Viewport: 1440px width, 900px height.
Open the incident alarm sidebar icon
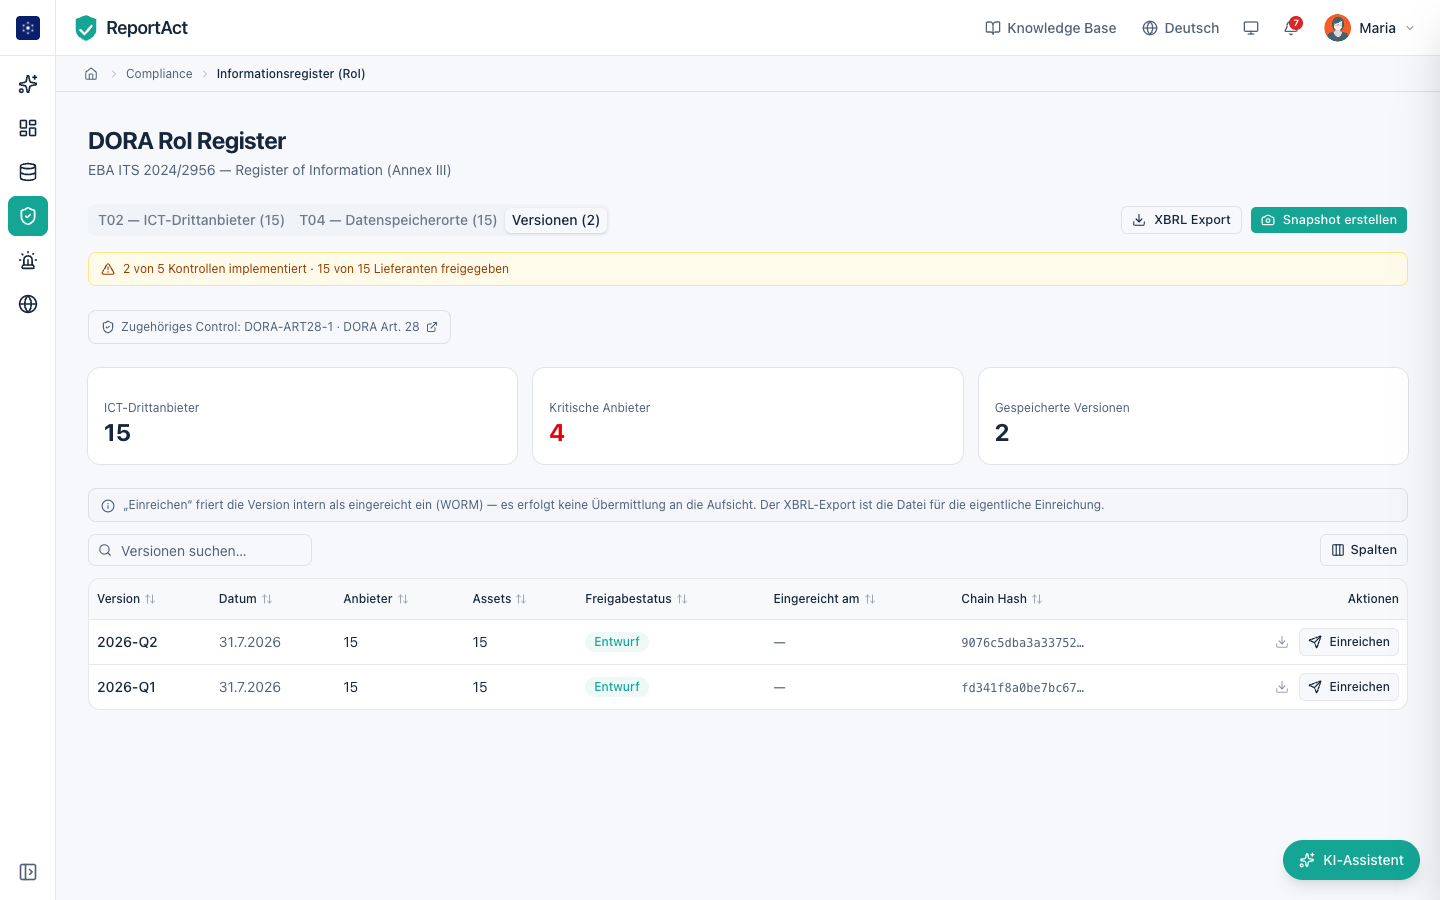[x=28, y=260]
